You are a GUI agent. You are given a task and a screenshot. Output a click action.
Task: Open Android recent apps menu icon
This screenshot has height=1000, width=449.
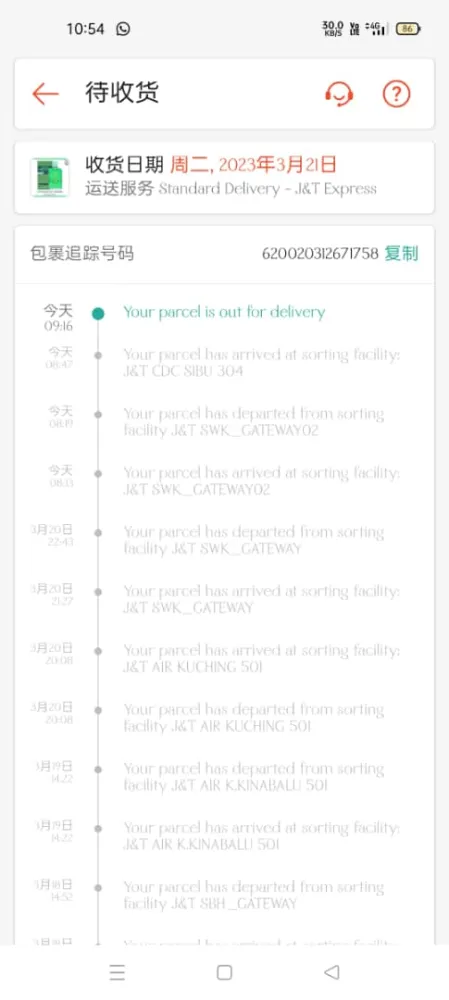point(117,972)
